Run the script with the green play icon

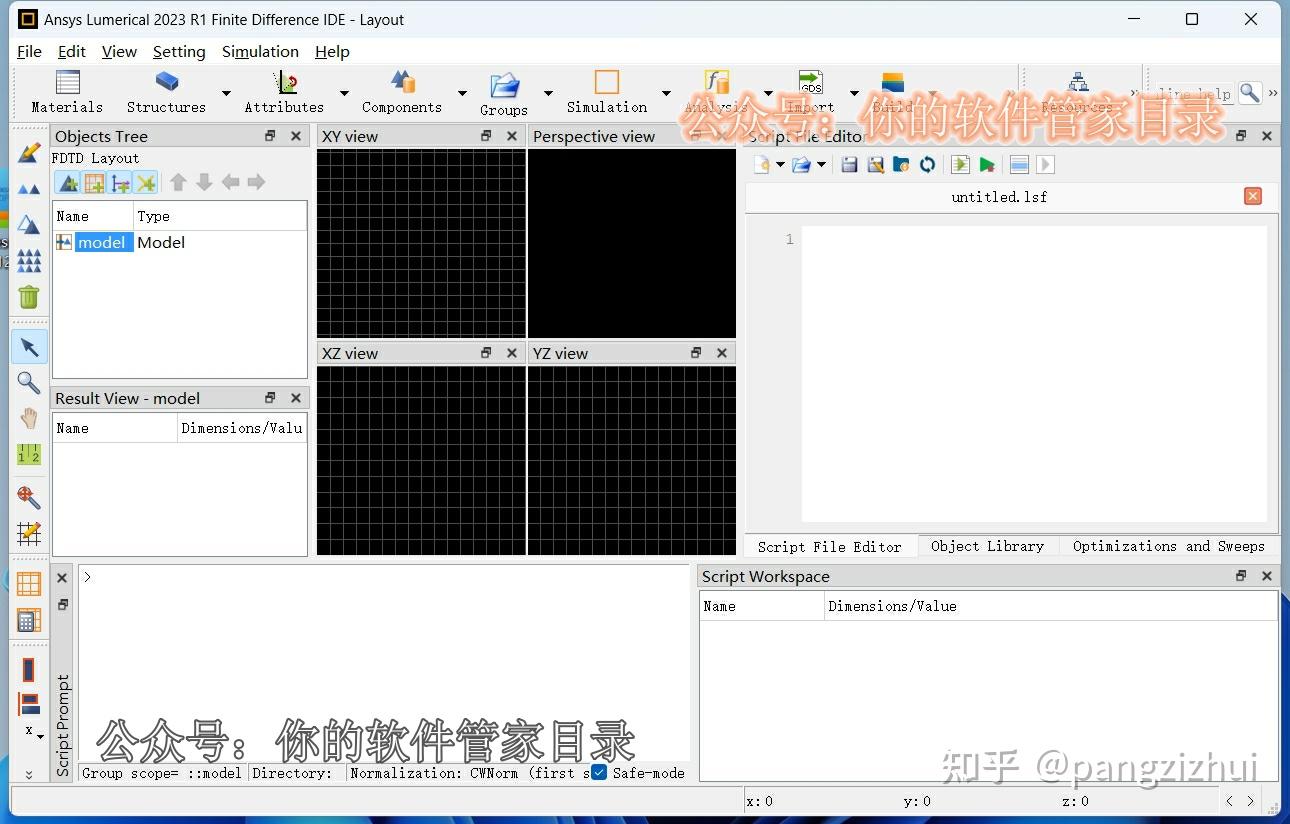[x=987, y=164]
